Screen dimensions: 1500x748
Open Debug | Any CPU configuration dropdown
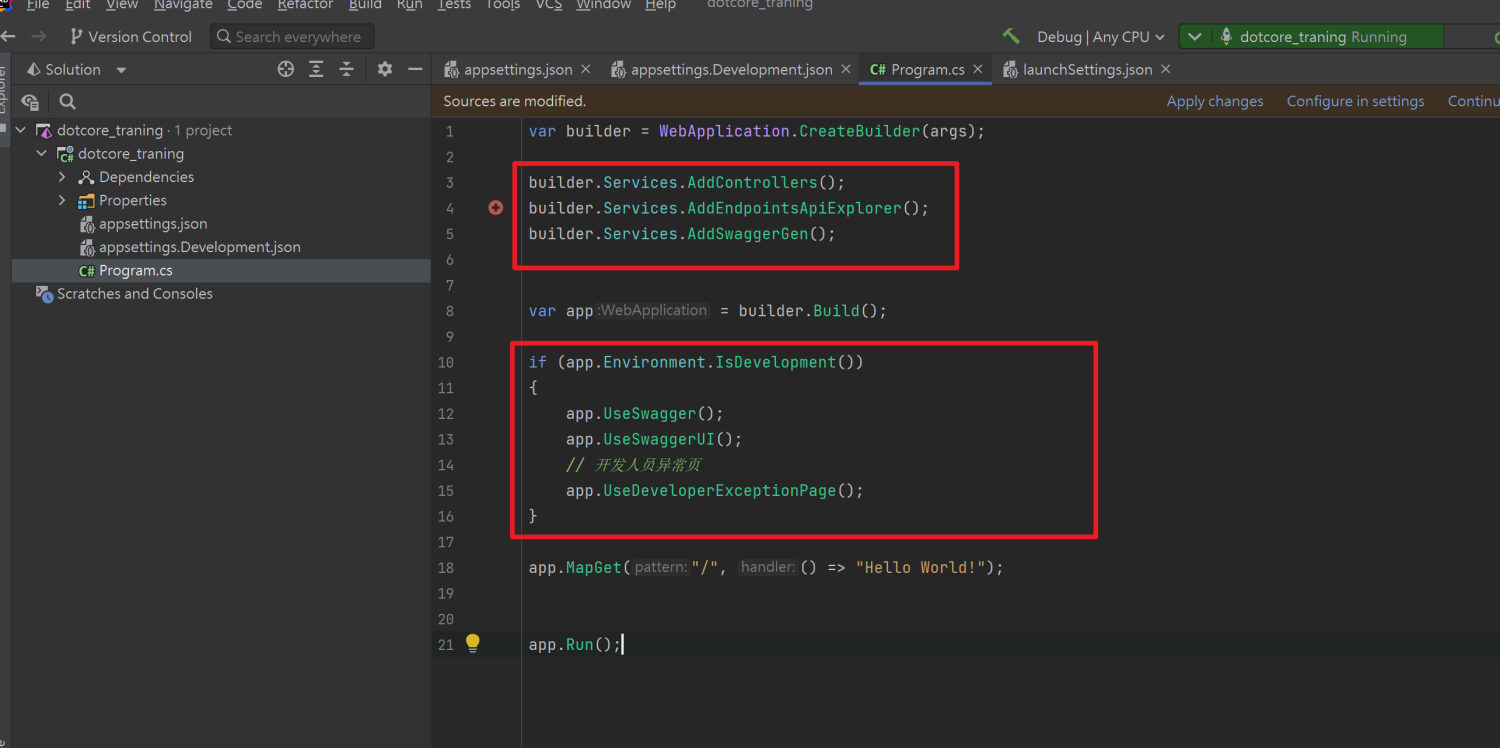[x=1100, y=36]
